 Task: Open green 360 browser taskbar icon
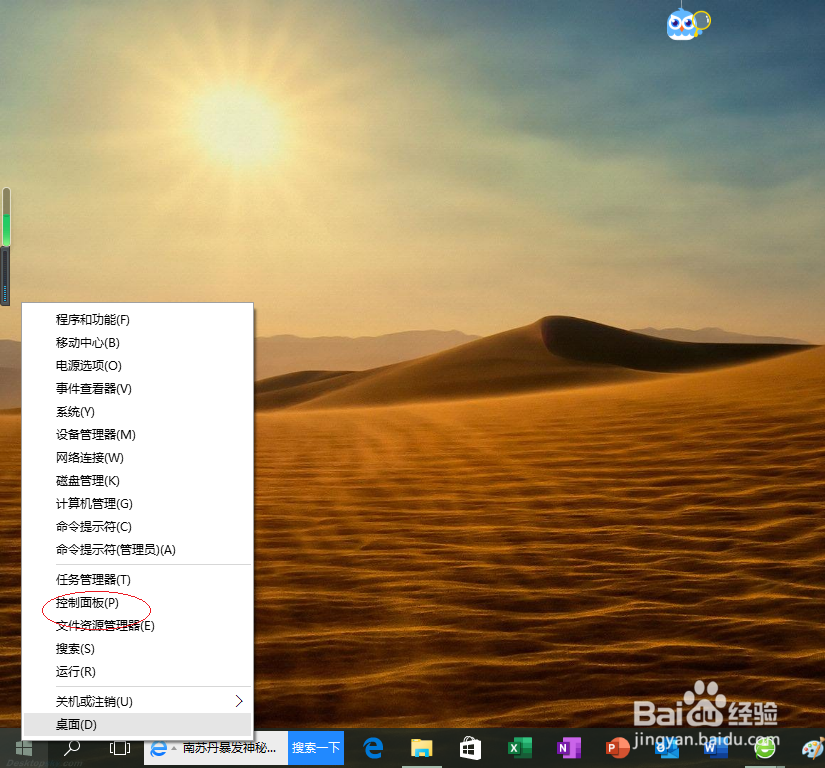coord(764,747)
